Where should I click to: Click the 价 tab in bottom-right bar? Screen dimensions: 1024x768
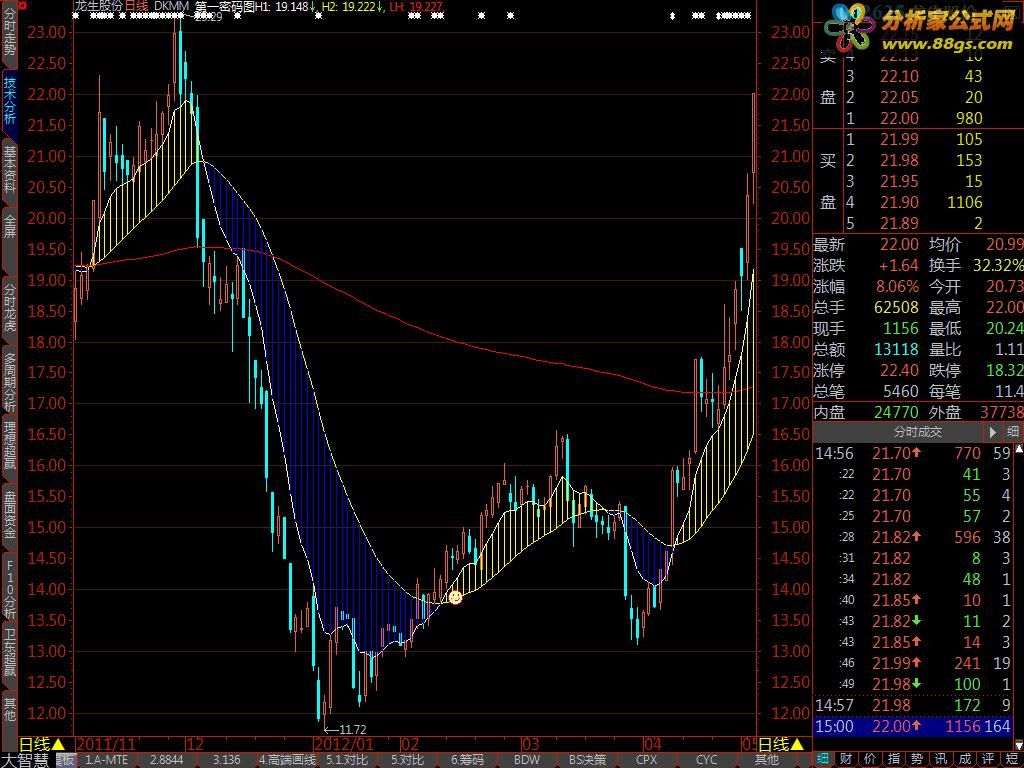point(869,760)
